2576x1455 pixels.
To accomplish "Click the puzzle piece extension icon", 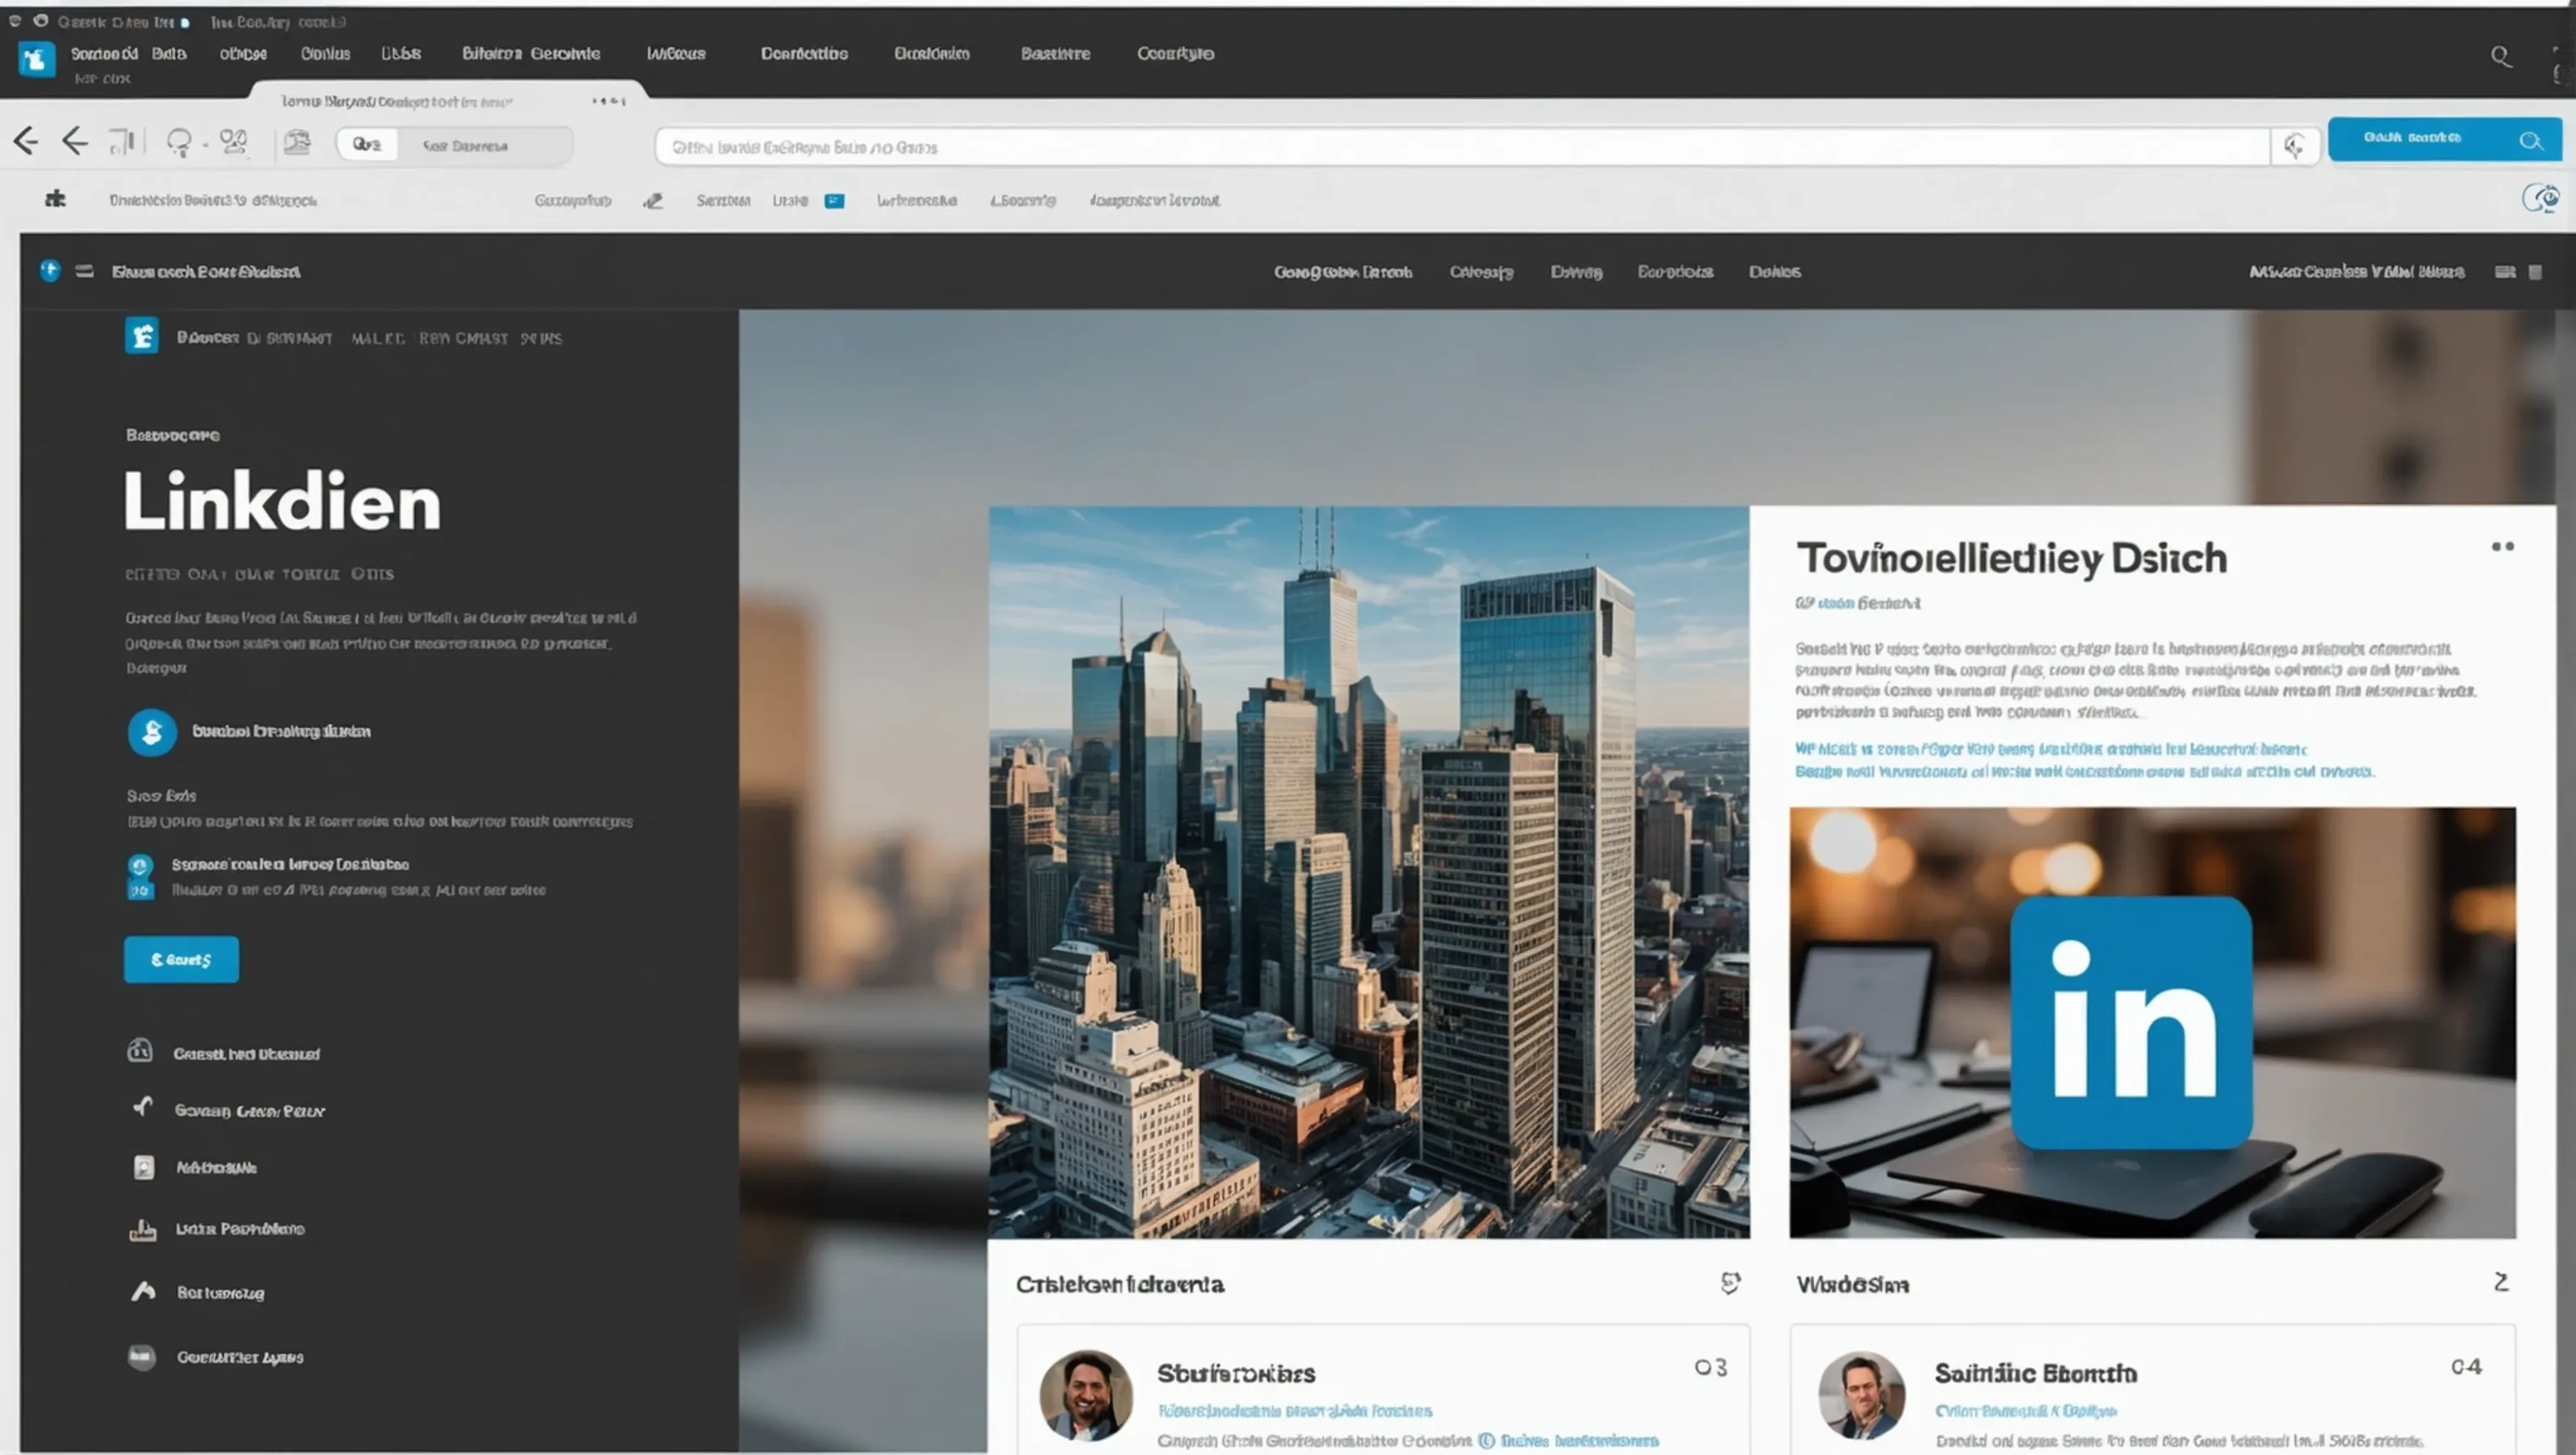I will pos(55,199).
